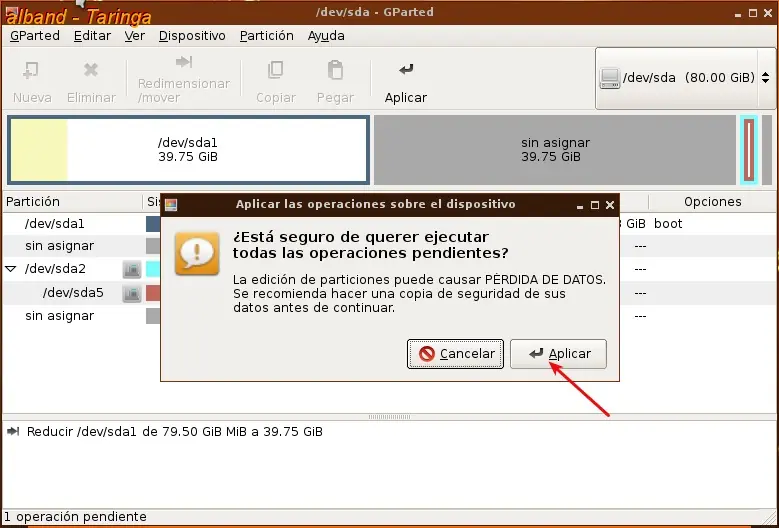
Task: Maximize the Aplicar las operaciones dialog
Action: tap(595, 205)
